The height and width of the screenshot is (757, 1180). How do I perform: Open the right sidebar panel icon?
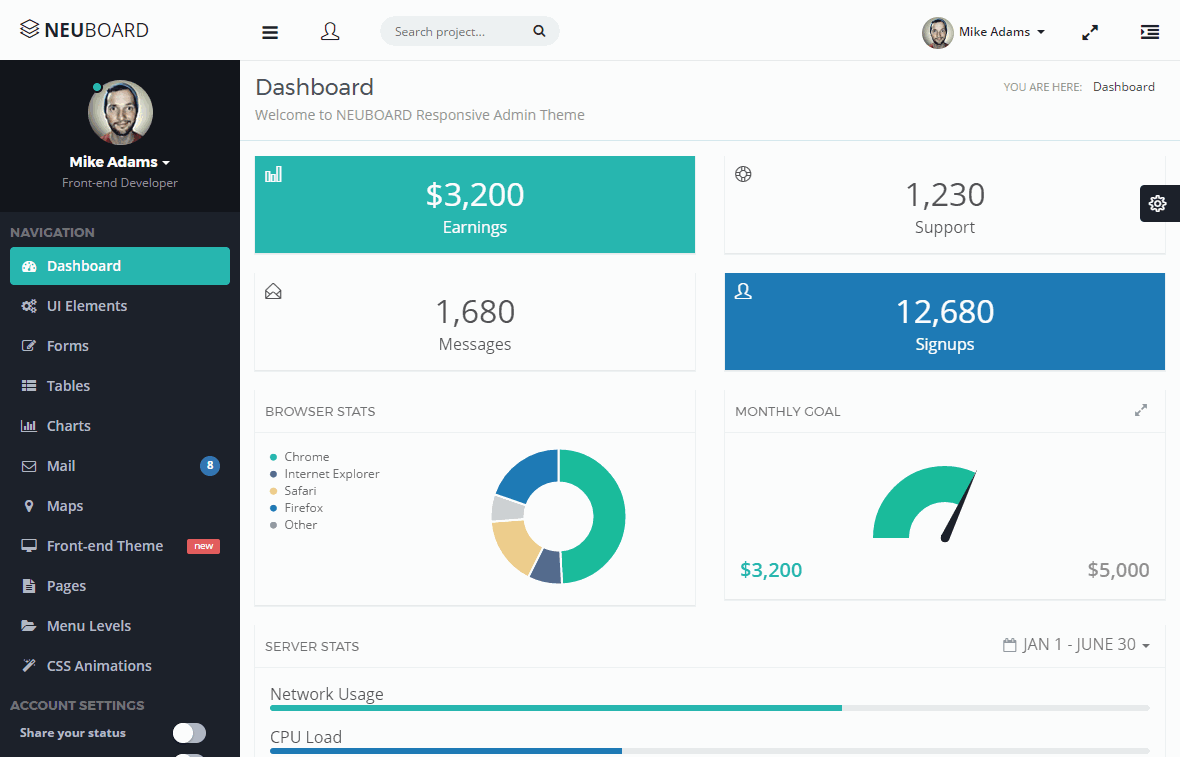click(1149, 31)
